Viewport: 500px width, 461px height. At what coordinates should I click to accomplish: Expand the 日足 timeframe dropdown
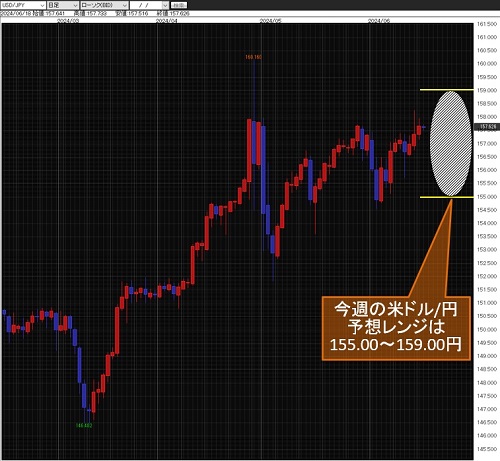(63, 5)
